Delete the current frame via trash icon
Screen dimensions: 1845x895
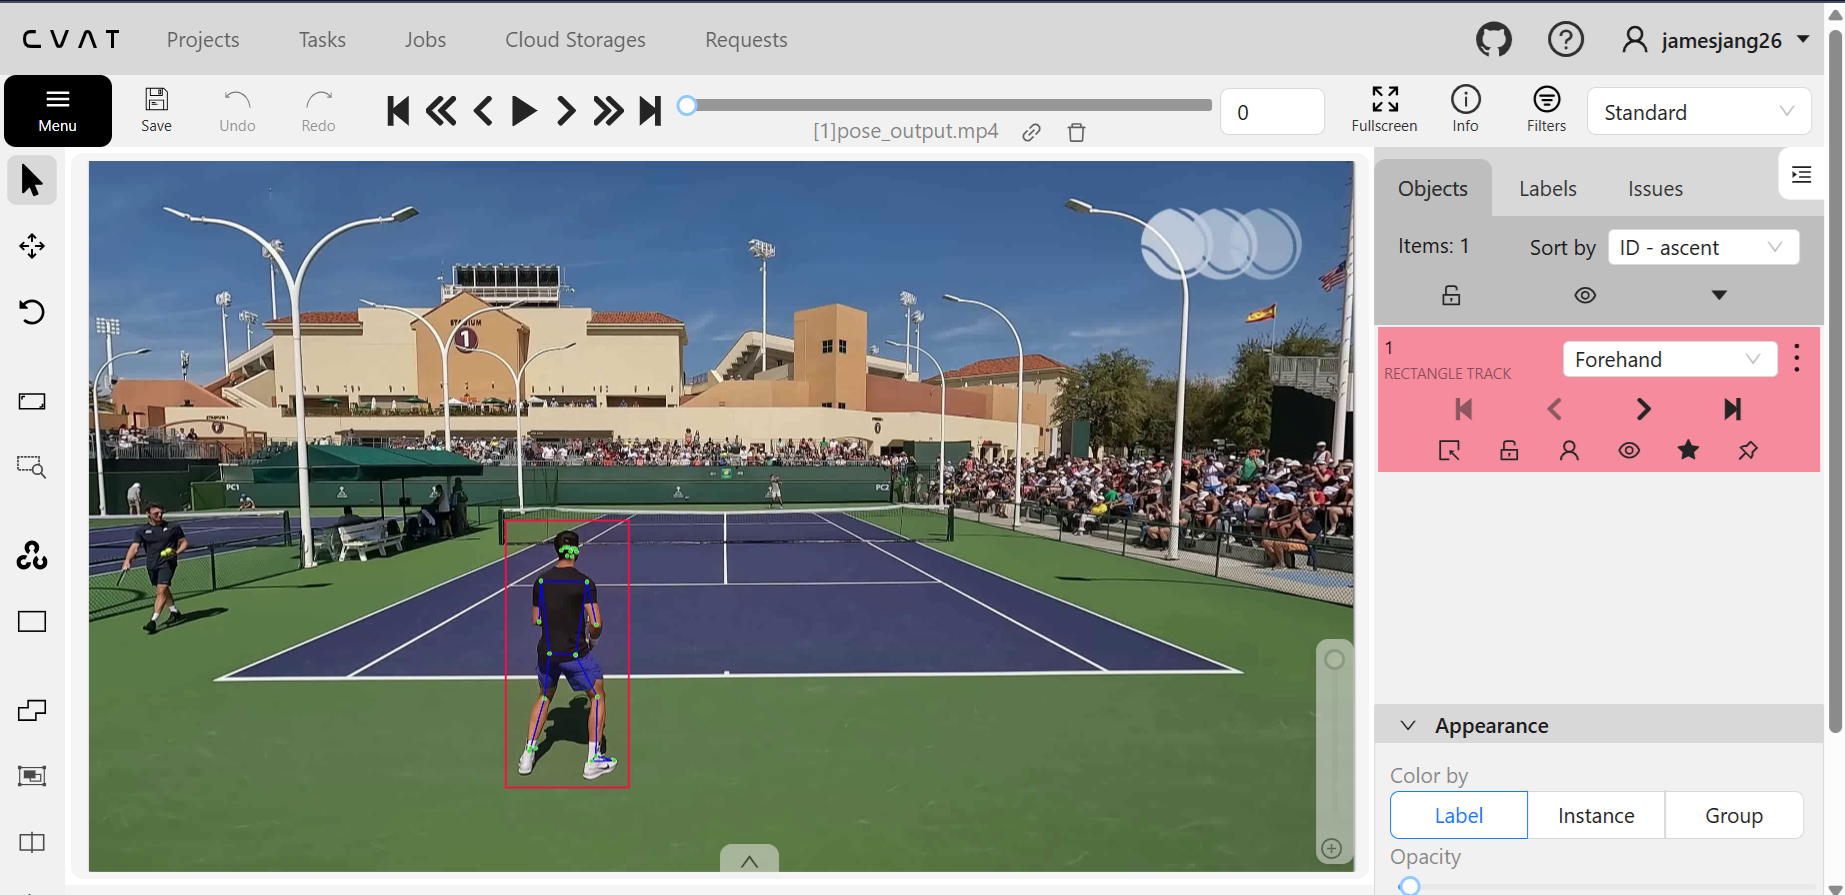pyautogui.click(x=1076, y=132)
